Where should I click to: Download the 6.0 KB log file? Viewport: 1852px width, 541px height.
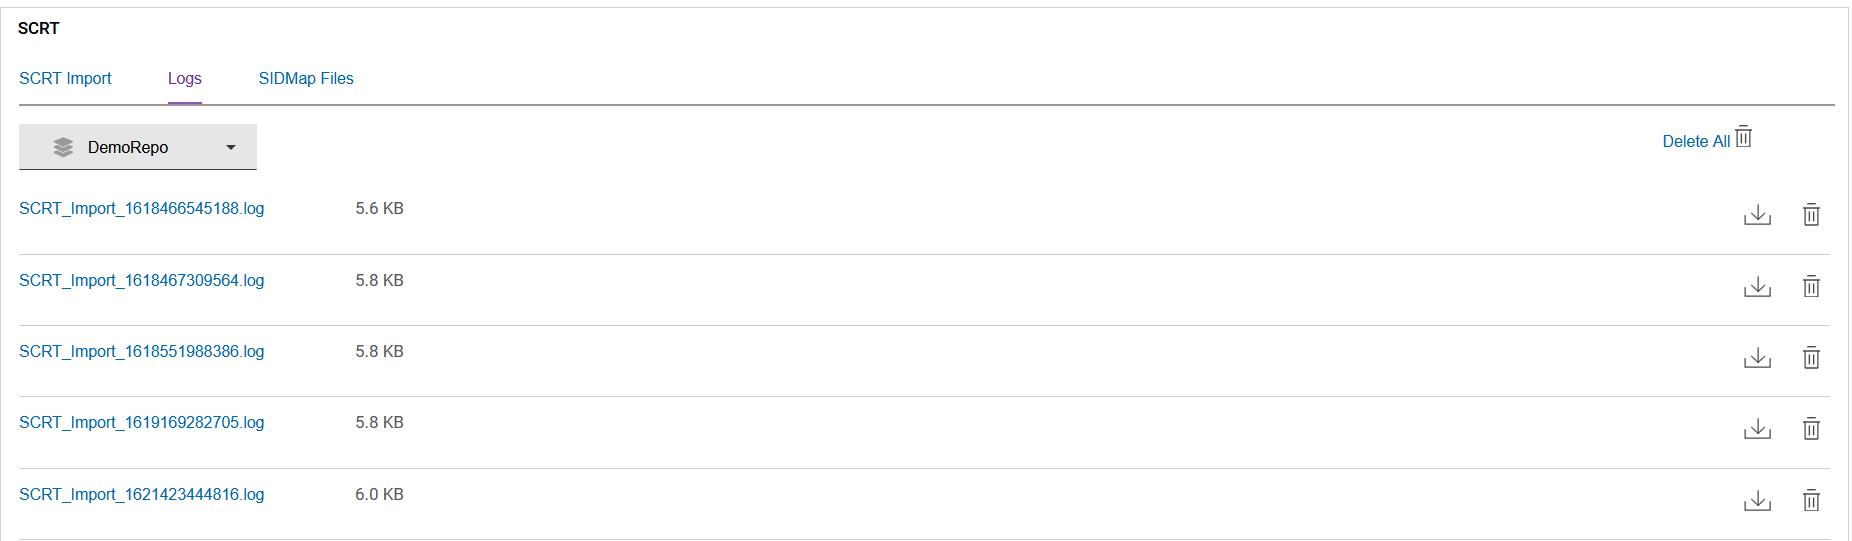[1757, 501]
